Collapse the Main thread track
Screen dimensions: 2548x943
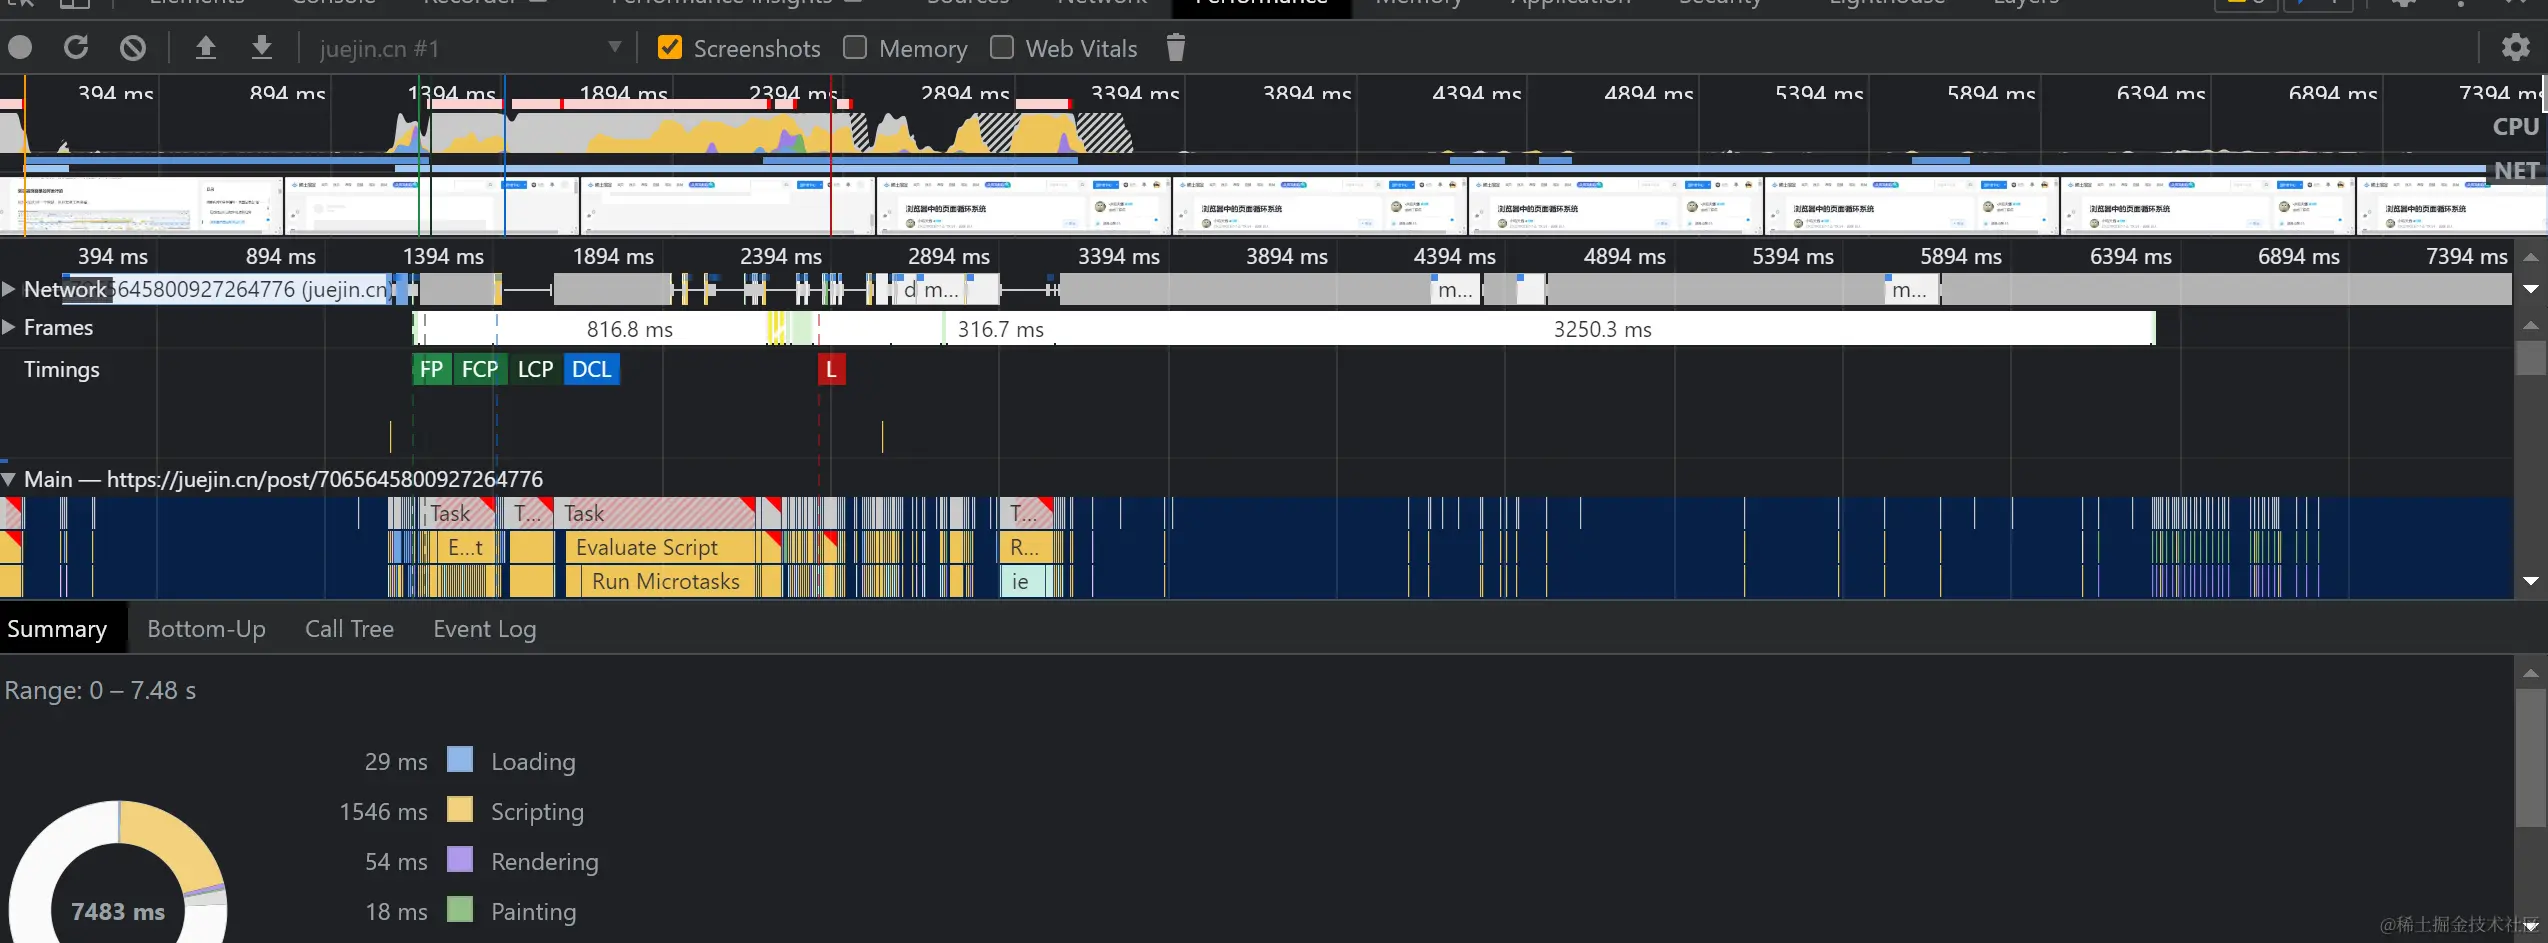click(x=9, y=479)
